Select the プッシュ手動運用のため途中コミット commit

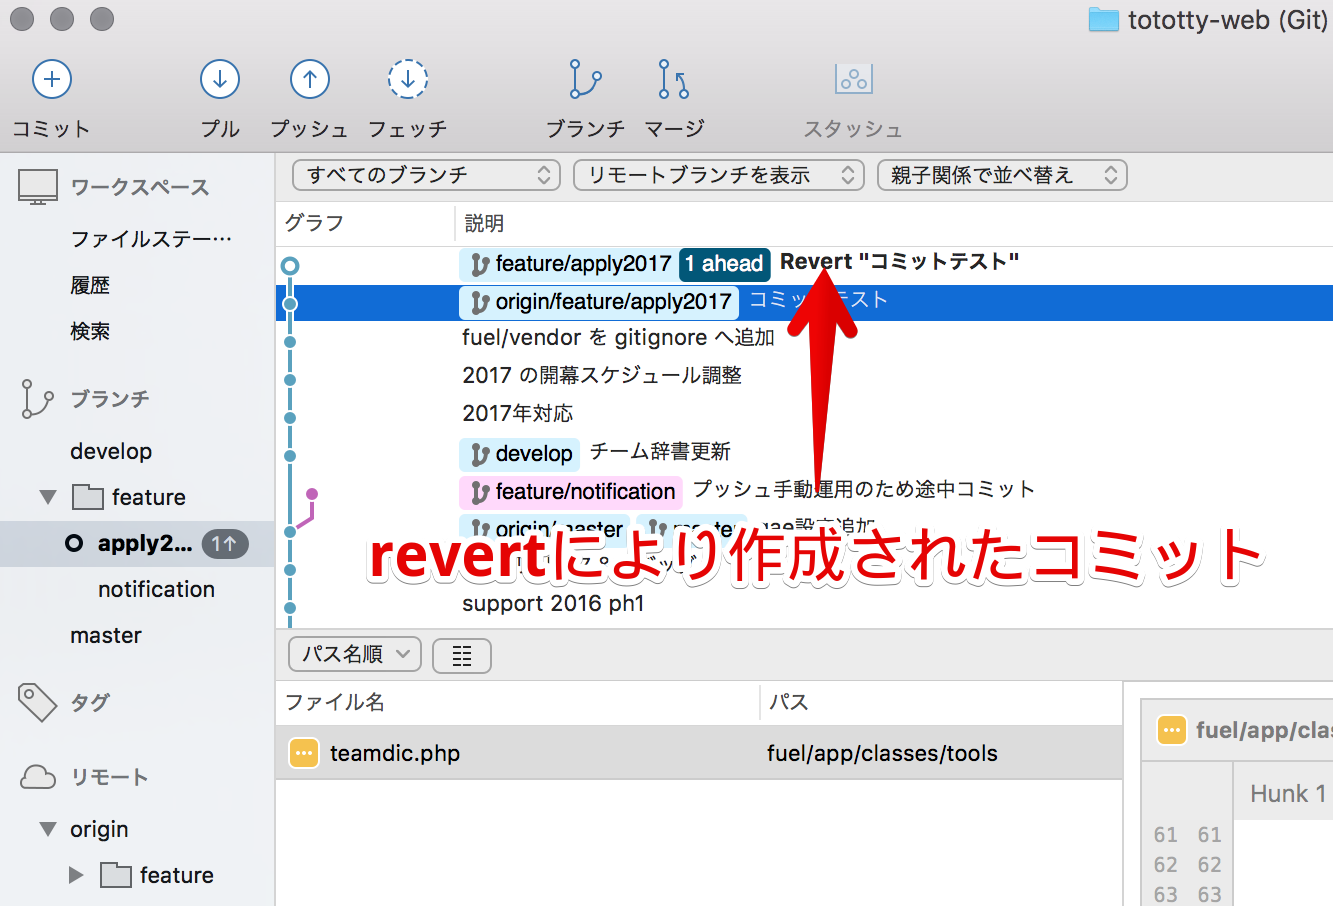[863, 490]
